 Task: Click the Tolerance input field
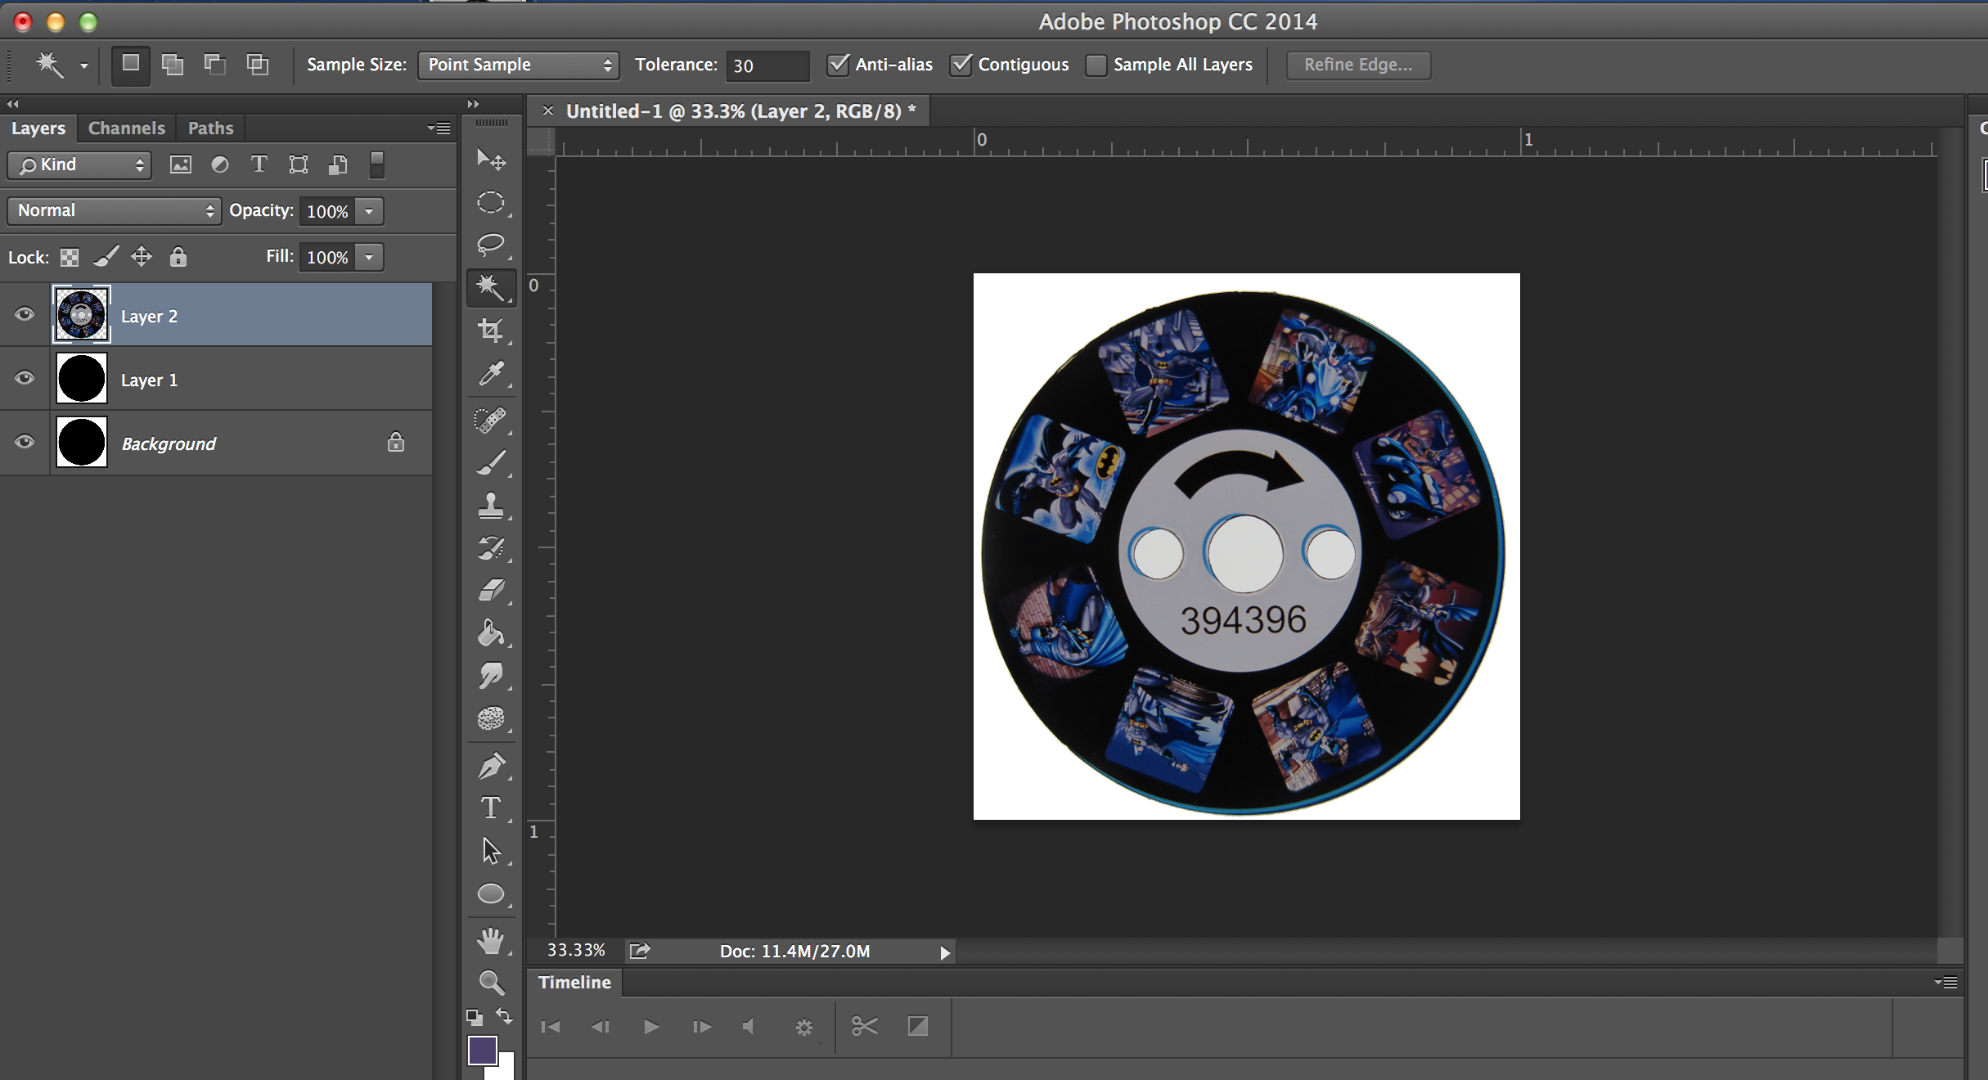[x=766, y=65]
